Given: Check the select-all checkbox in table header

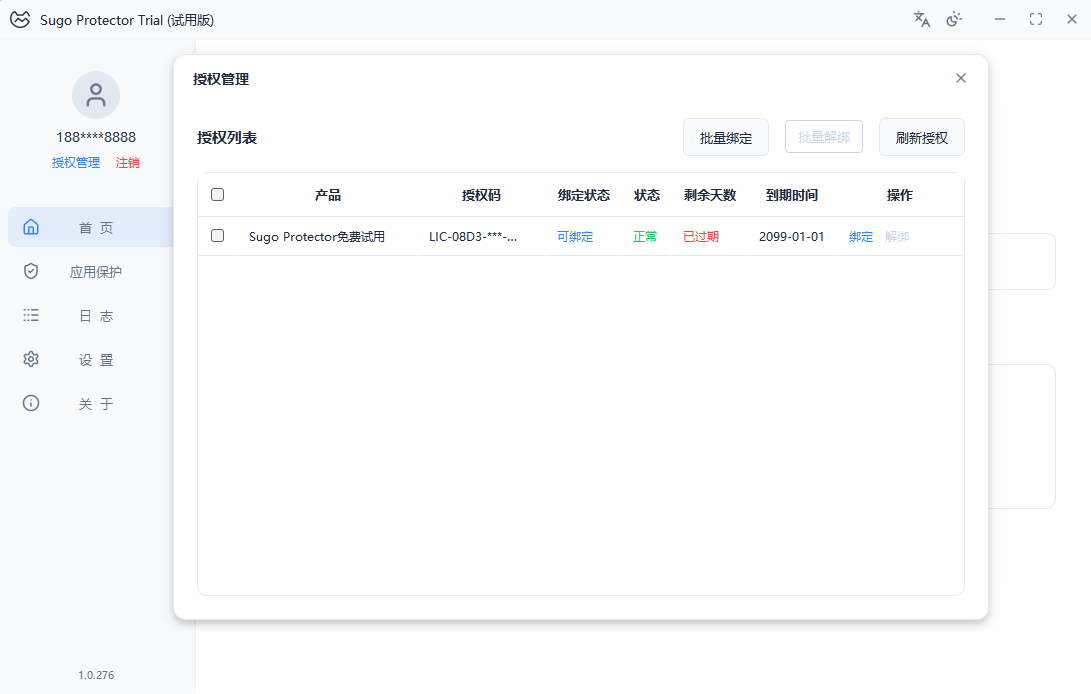Looking at the screenshot, I should tap(217, 195).
